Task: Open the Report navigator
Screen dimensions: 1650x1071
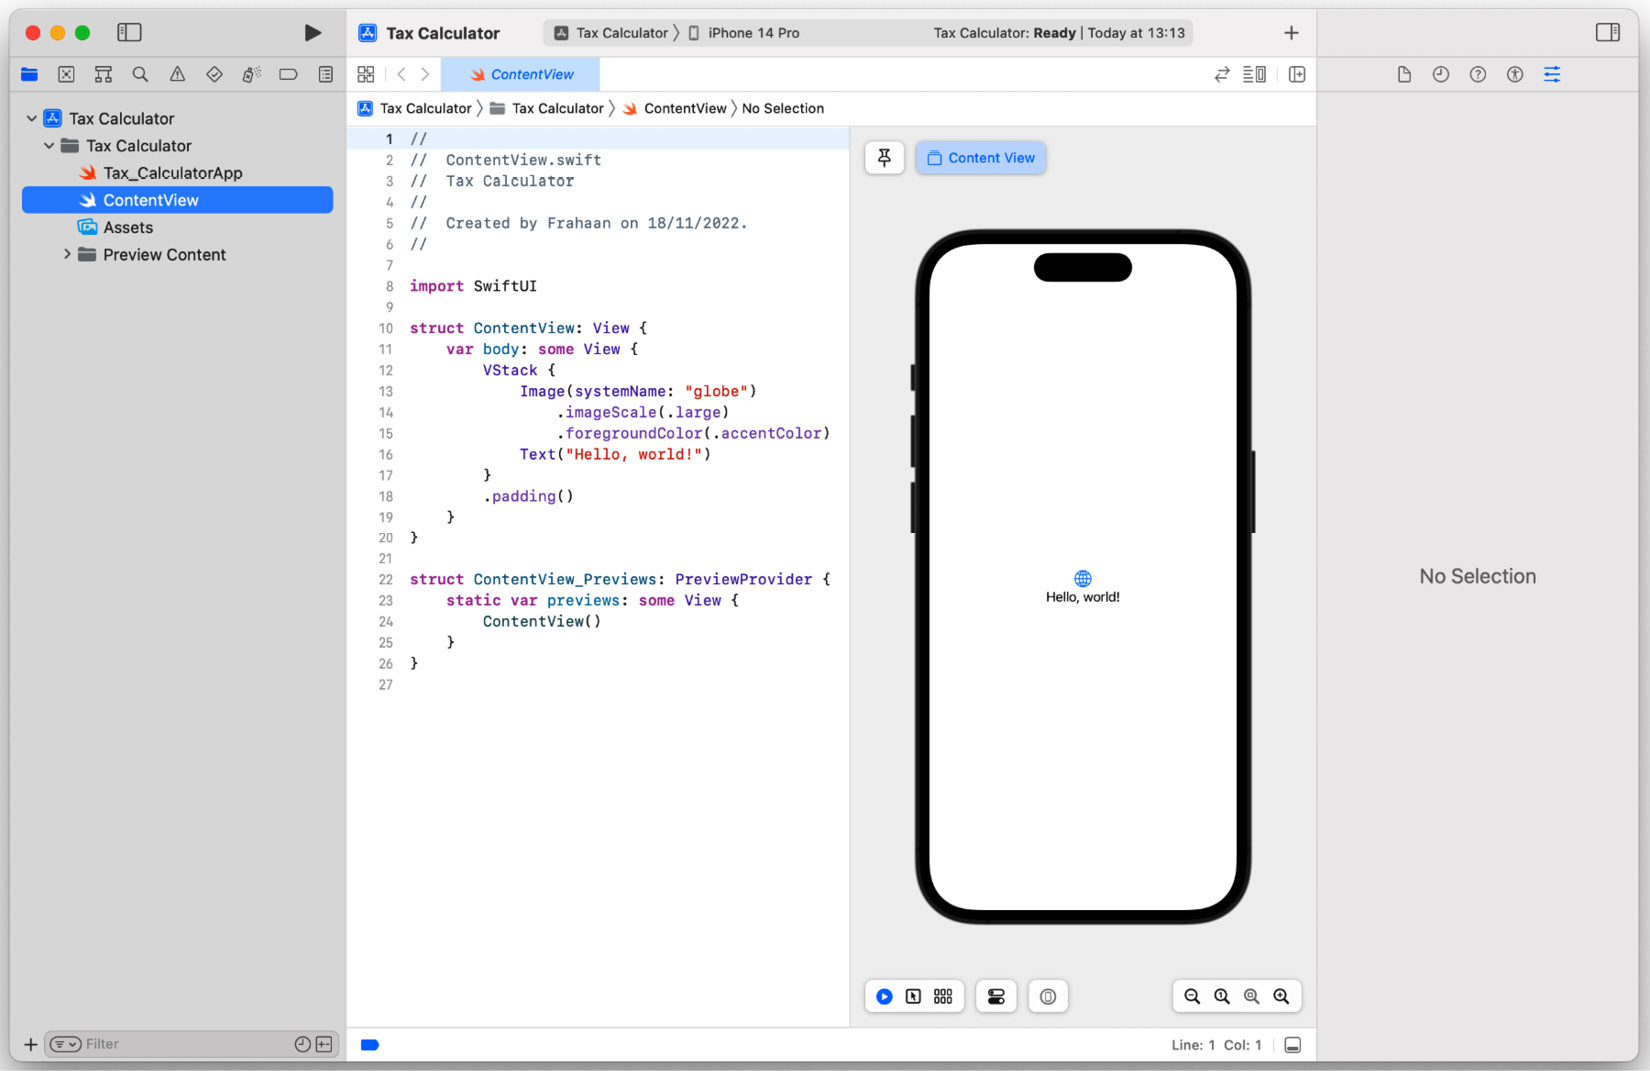Action: tap(325, 74)
